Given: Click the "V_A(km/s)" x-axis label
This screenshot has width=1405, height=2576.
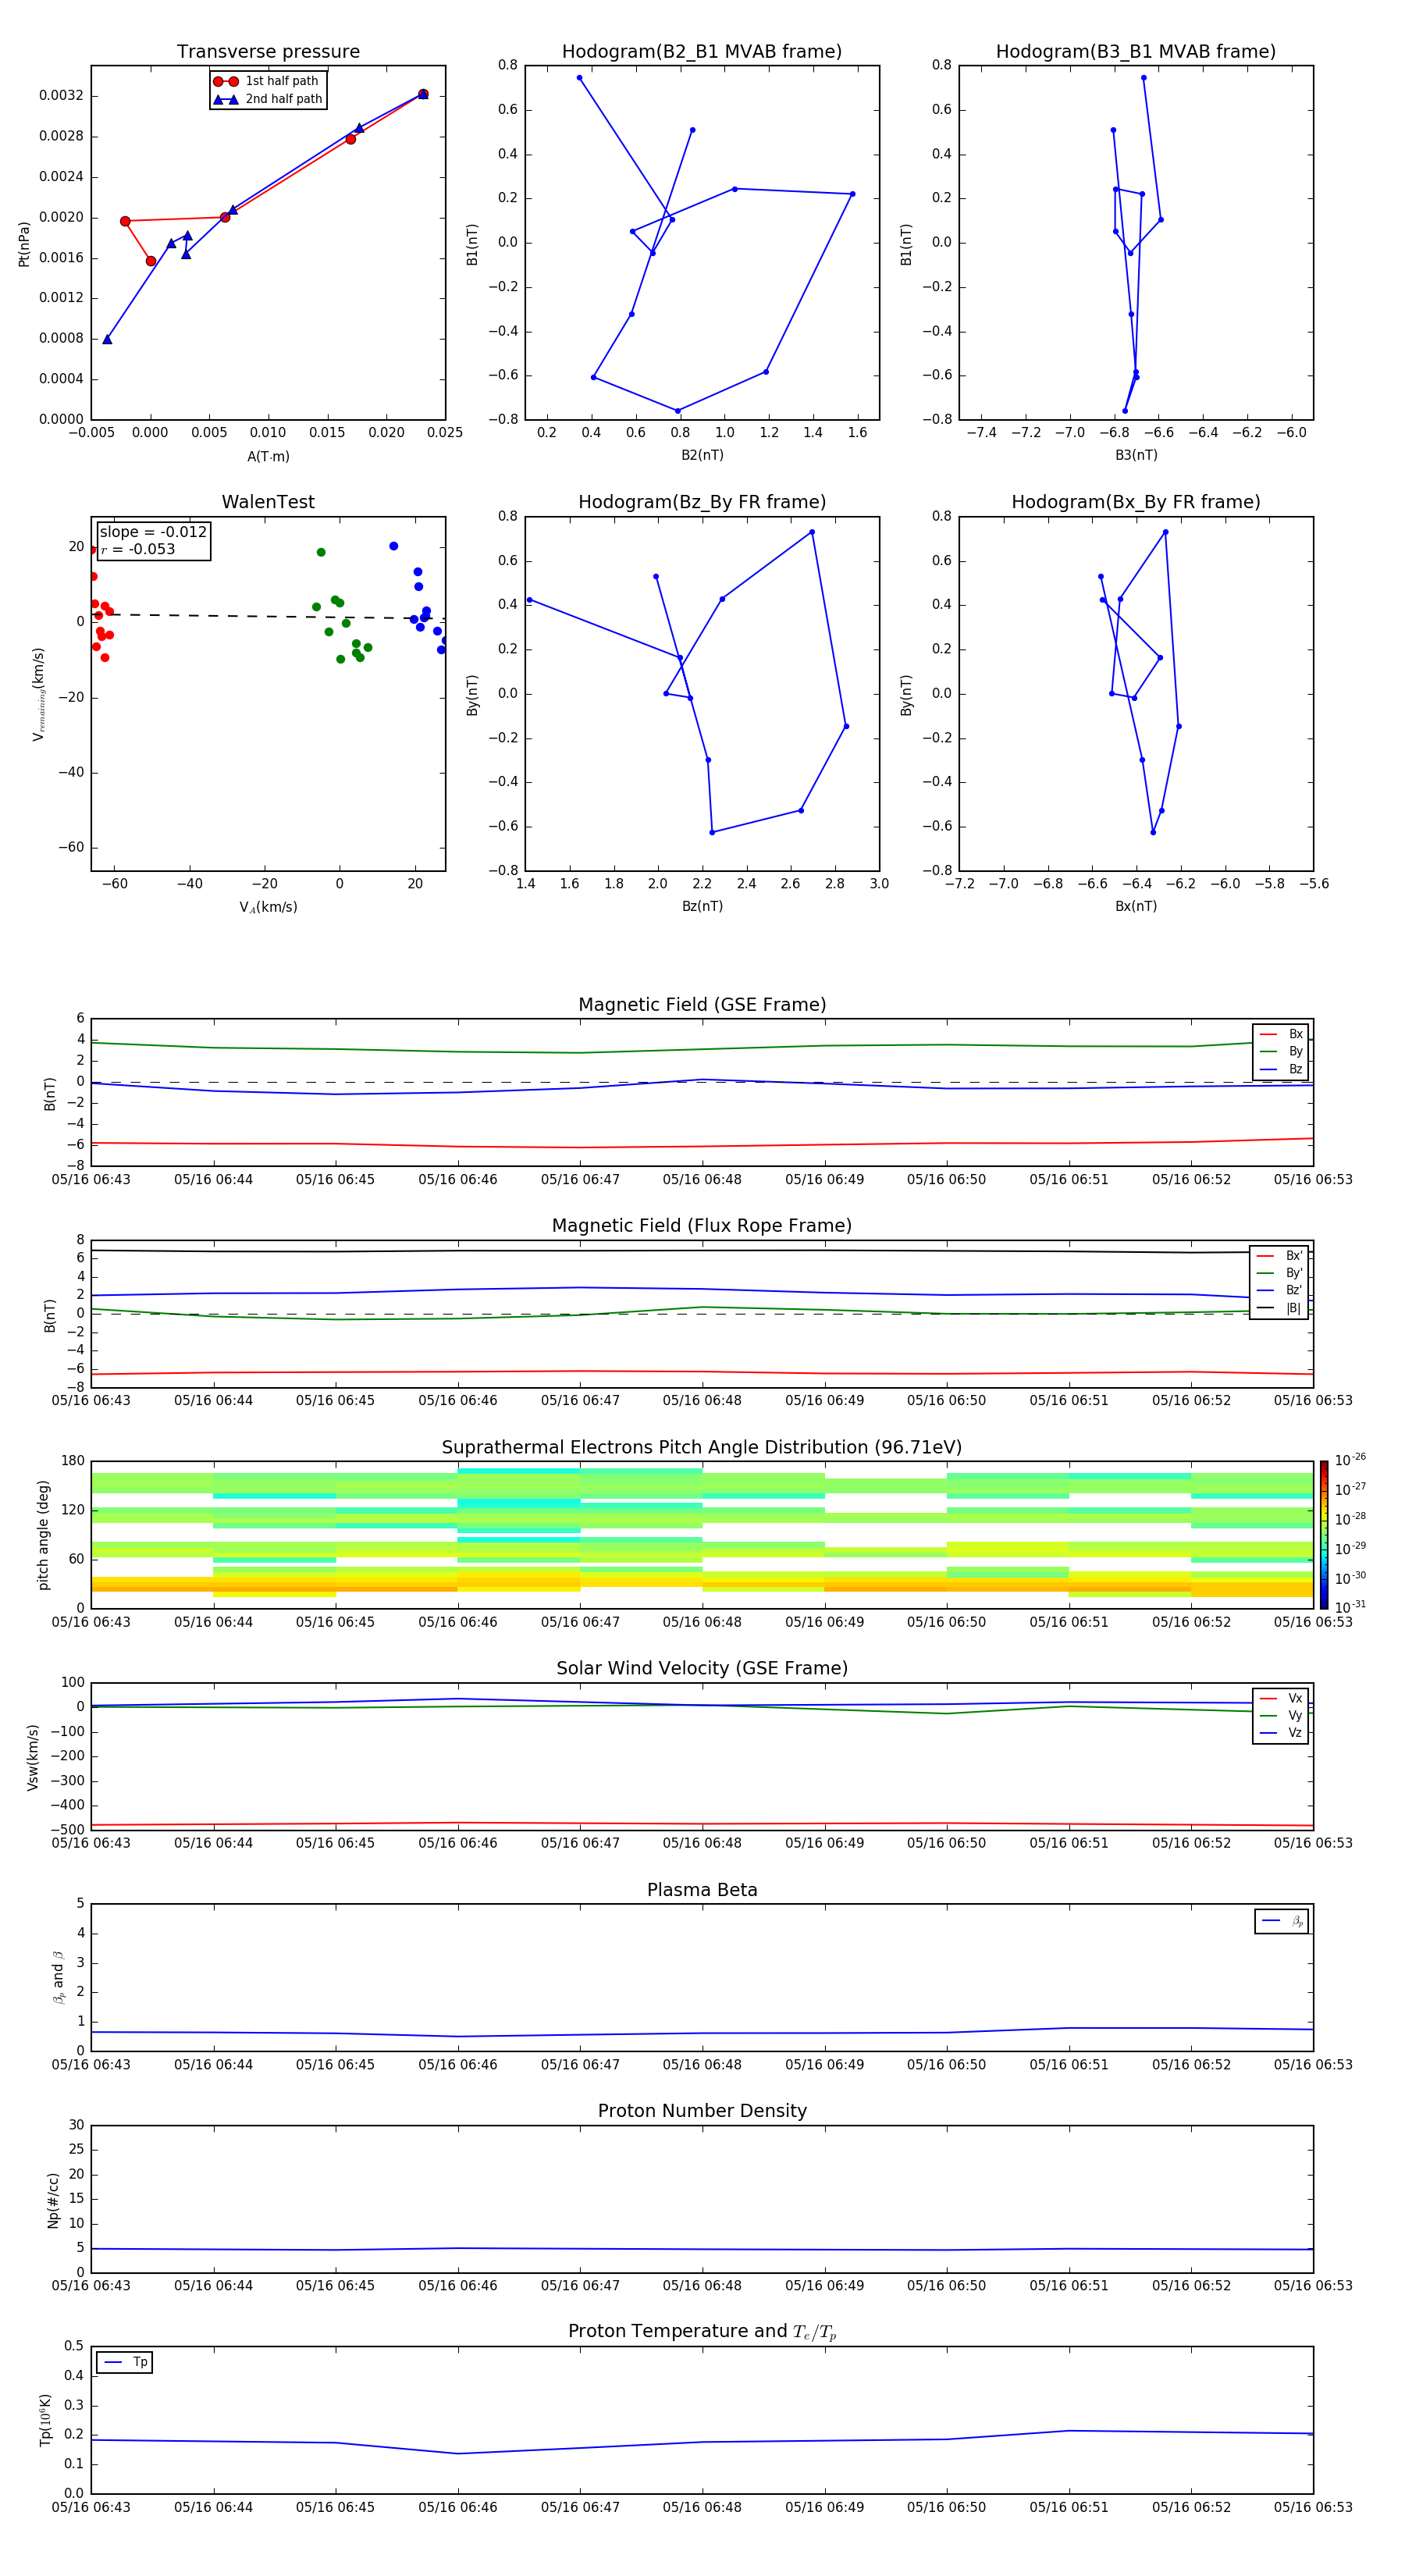Looking at the screenshot, I should pos(268,907).
